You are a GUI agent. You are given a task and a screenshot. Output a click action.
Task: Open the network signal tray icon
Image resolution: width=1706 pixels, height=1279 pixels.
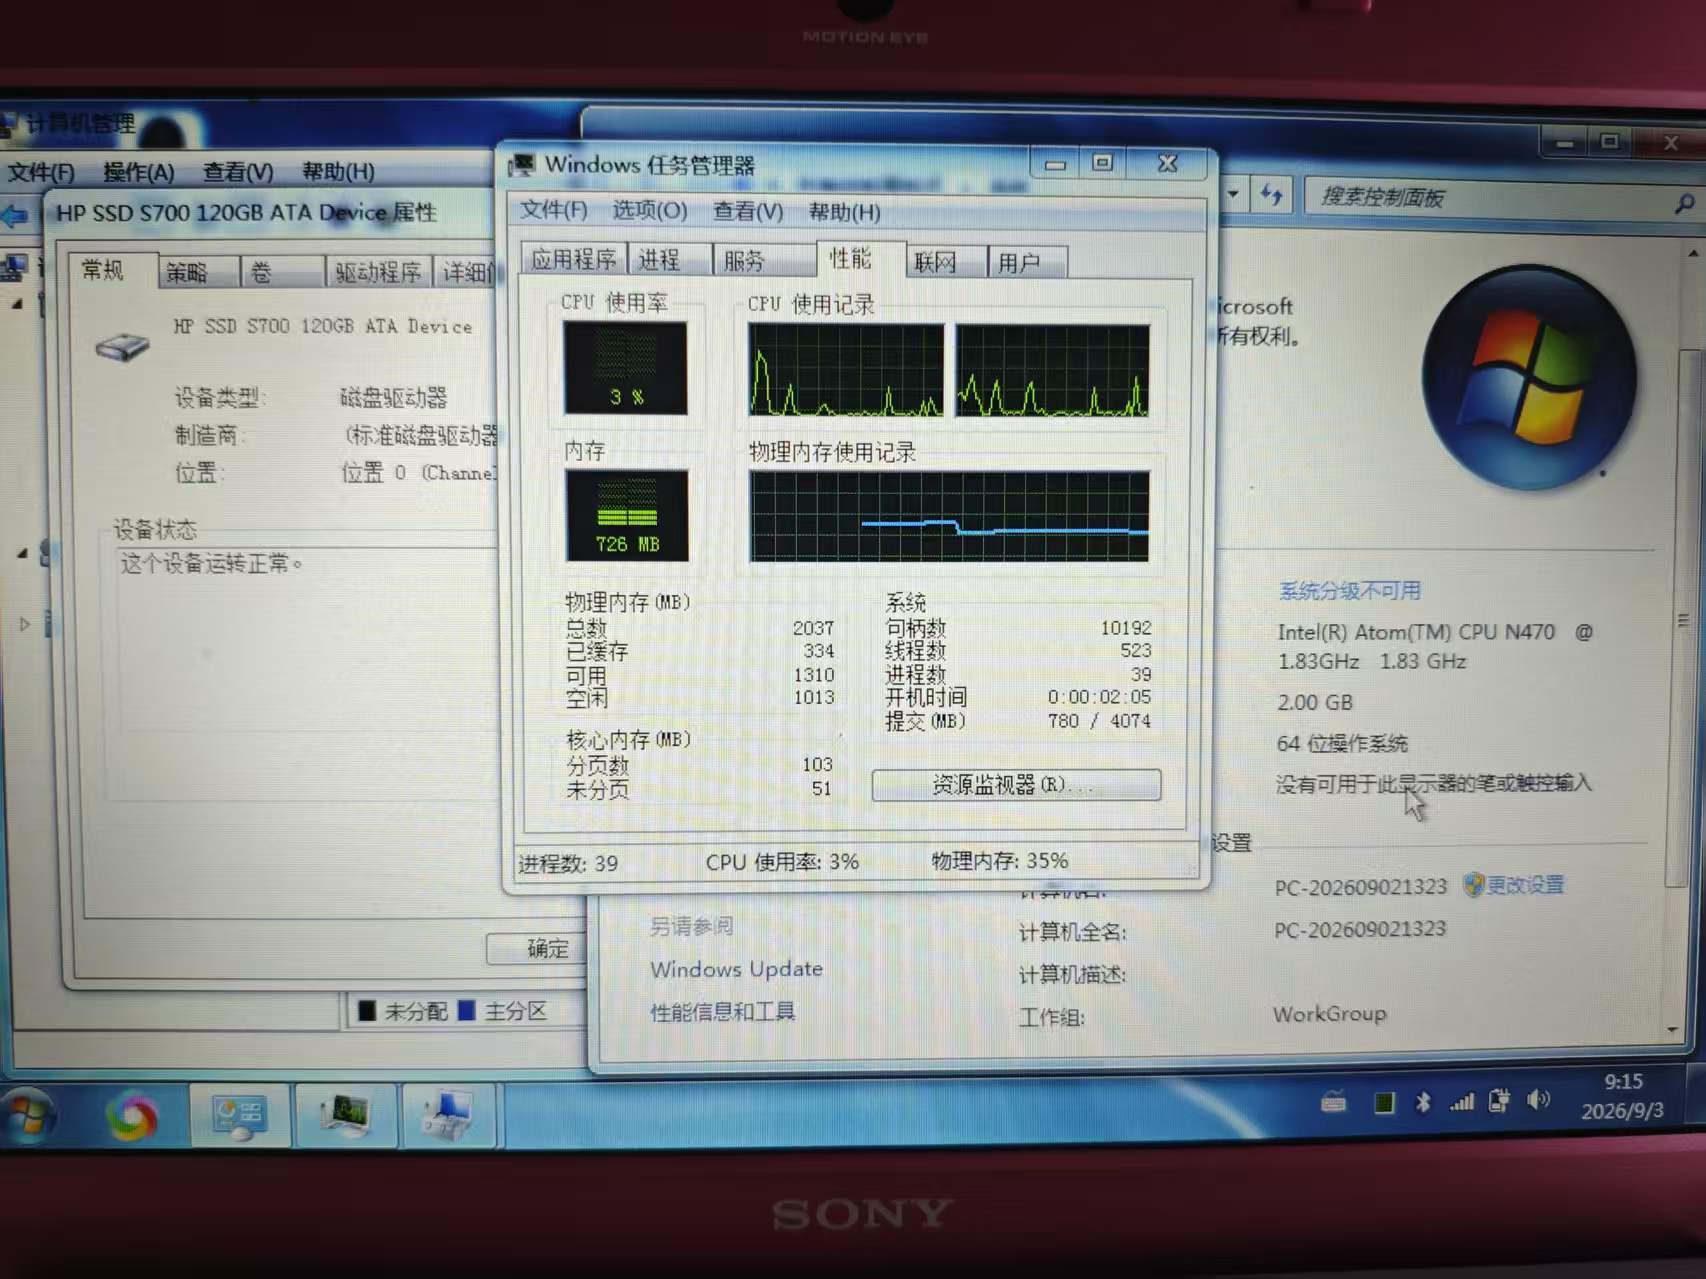[x=1462, y=1102]
